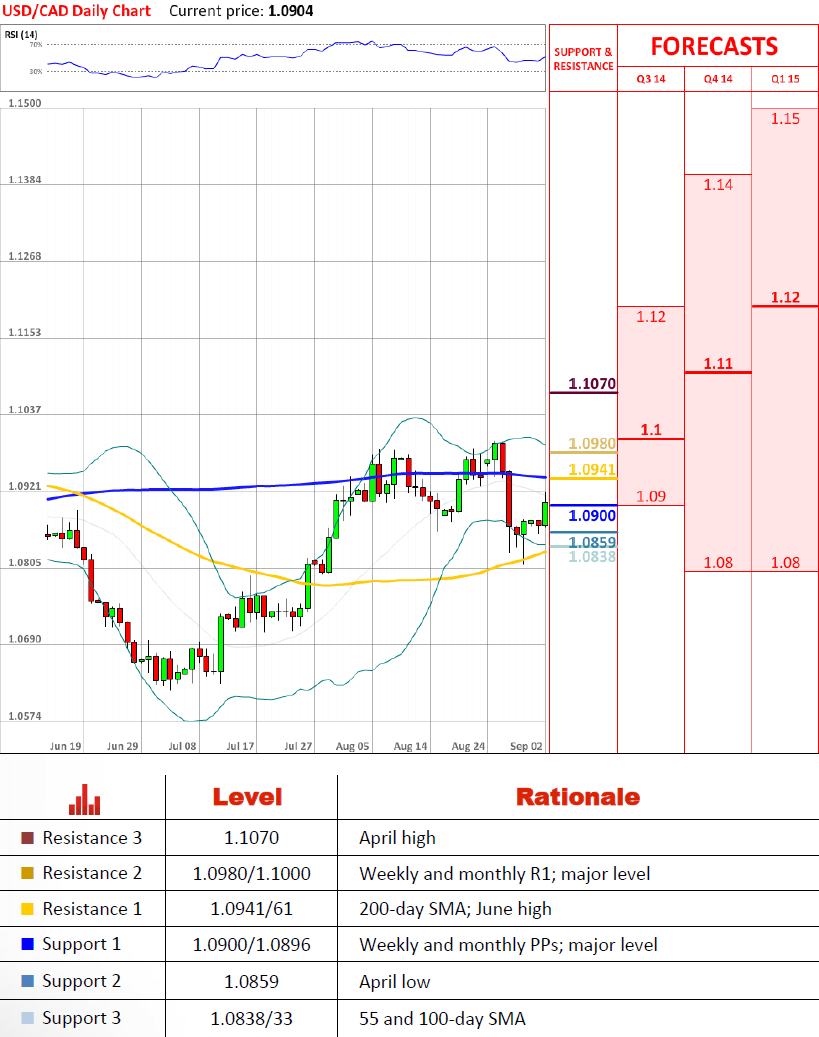This screenshot has height=1037, width=819.
Task: Click the 55 and 100-day SMA rationale
Action: (x=443, y=1019)
